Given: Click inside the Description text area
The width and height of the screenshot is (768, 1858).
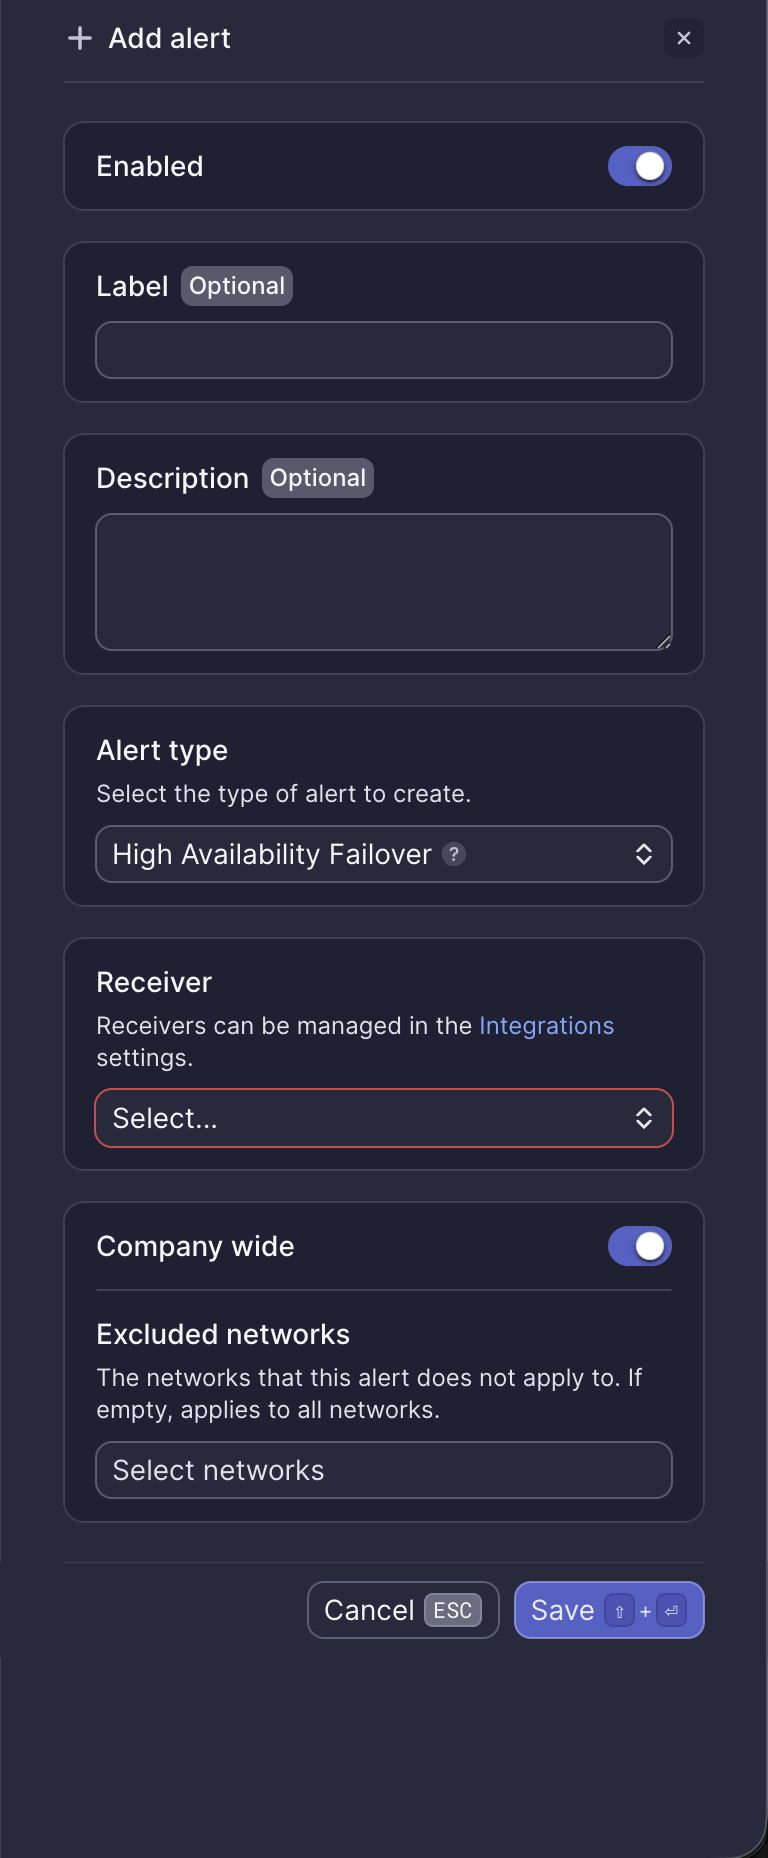Looking at the screenshot, I should [384, 580].
